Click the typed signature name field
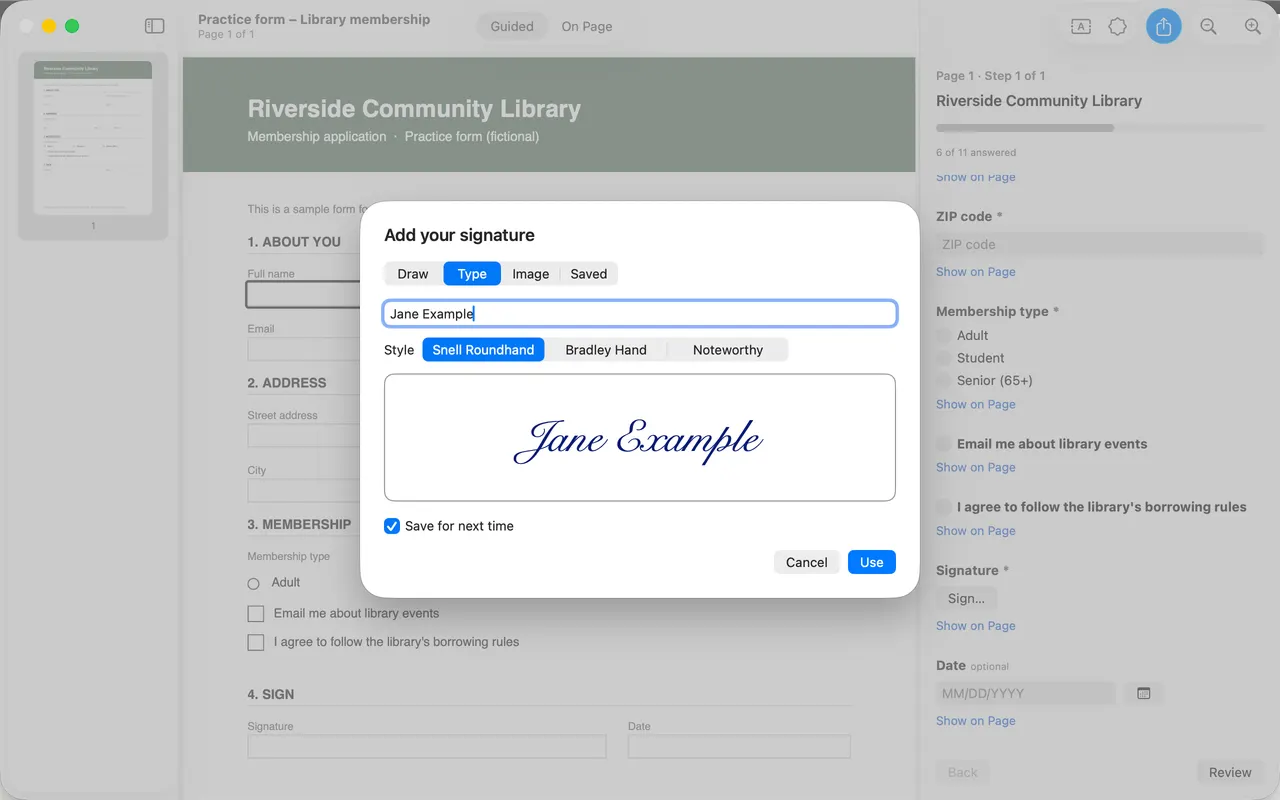 tap(640, 314)
